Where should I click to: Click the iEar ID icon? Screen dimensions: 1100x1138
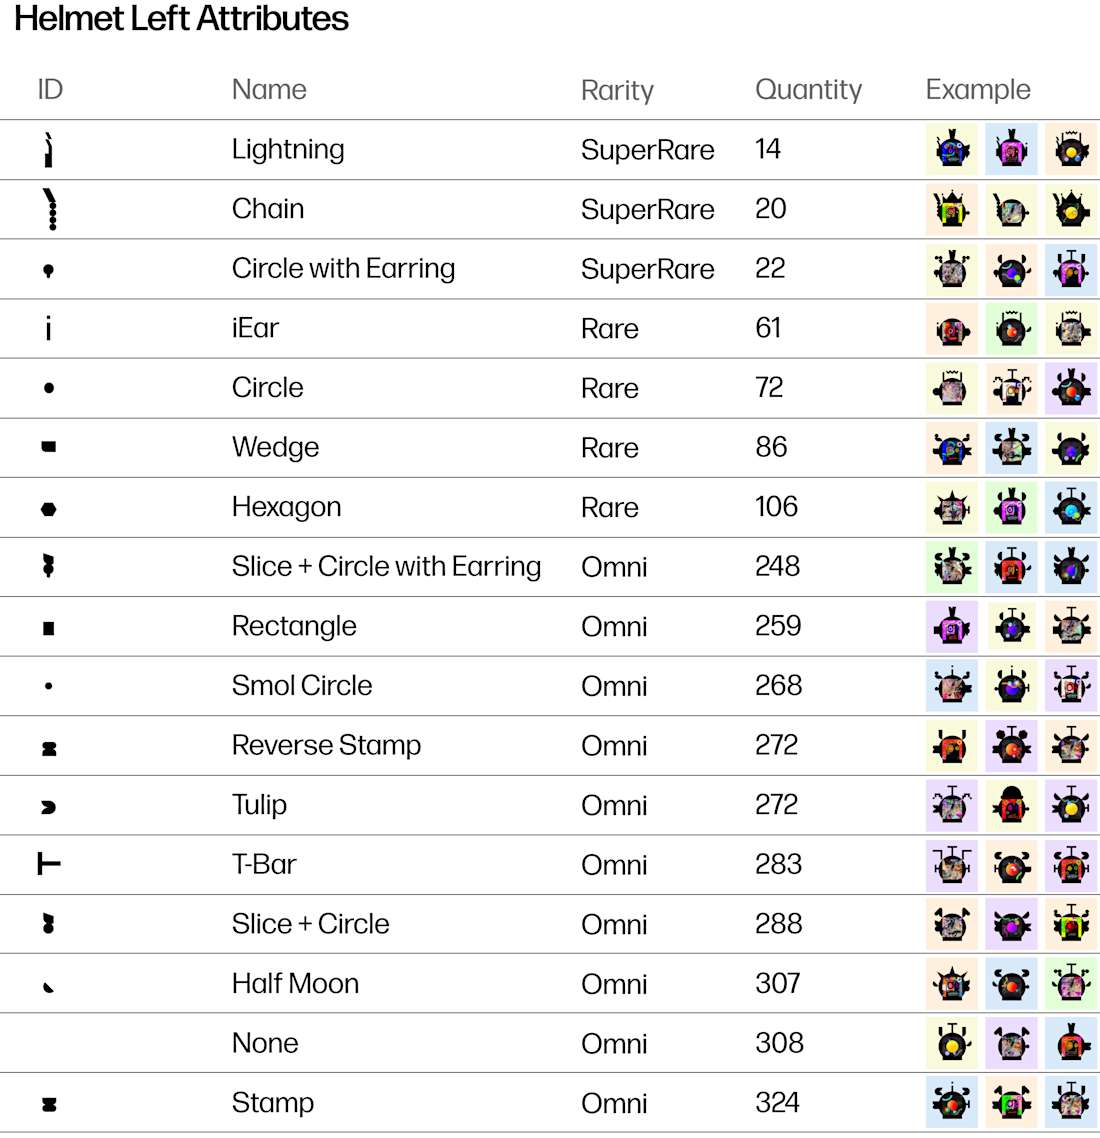coord(49,328)
